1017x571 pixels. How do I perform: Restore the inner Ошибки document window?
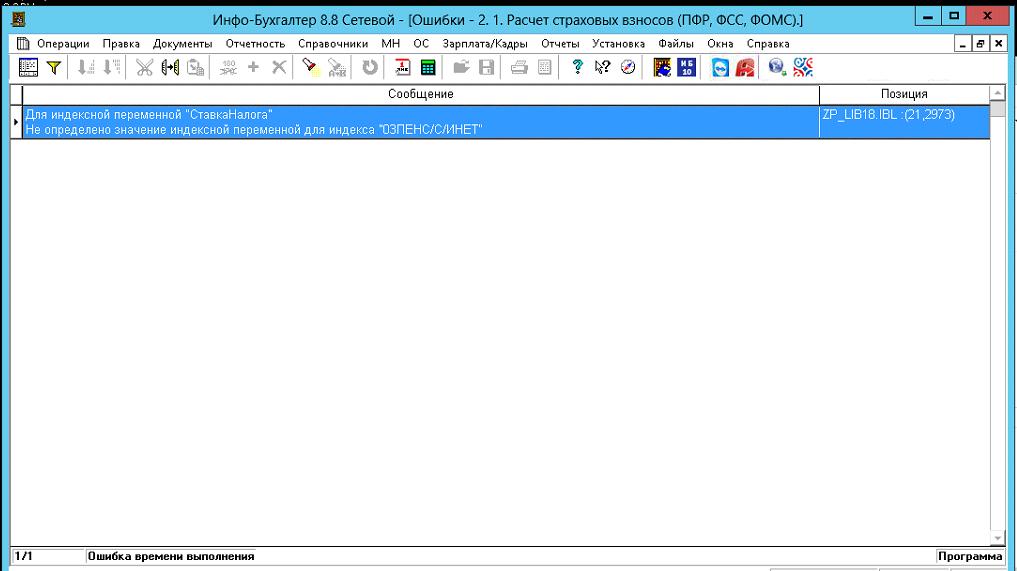[x=980, y=43]
